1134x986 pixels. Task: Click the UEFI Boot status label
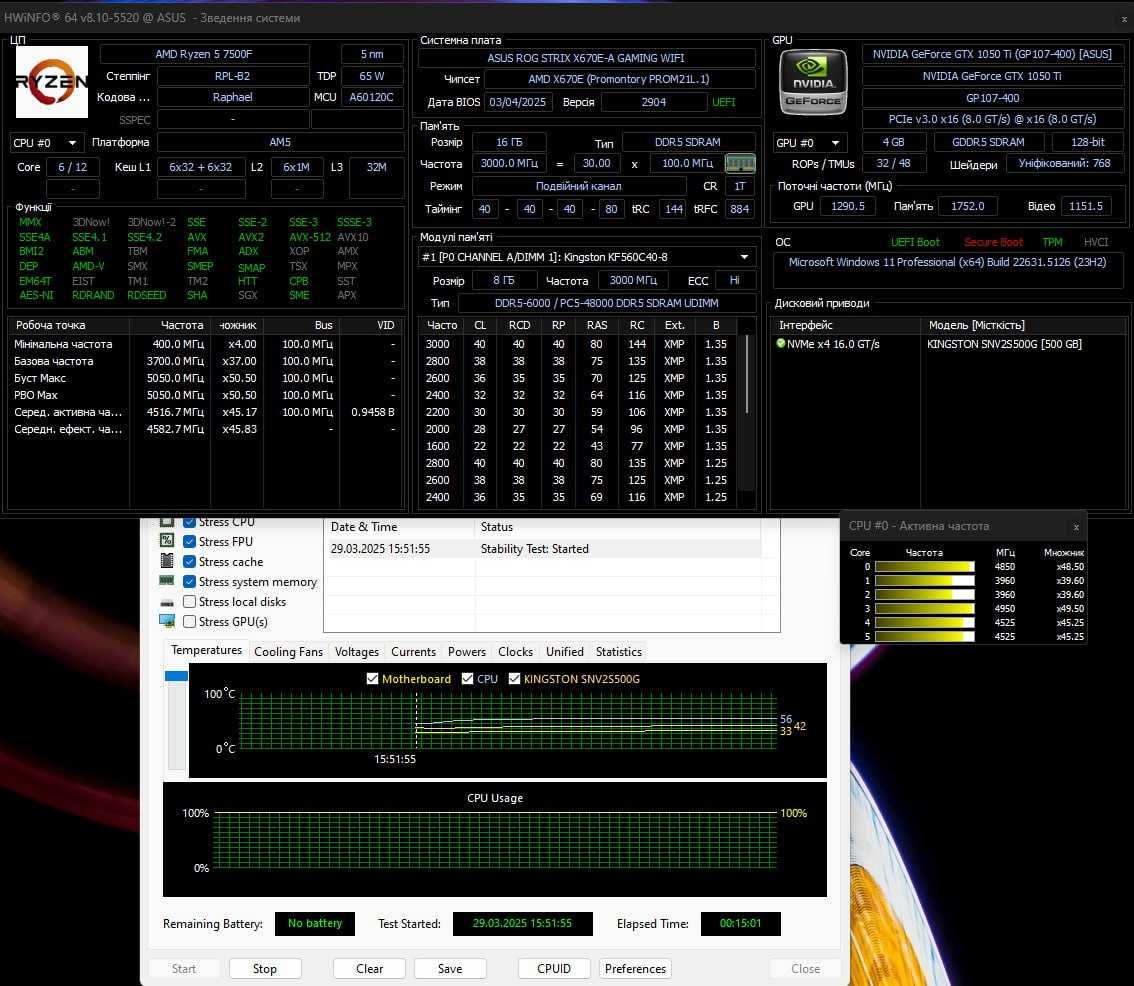tap(915, 242)
